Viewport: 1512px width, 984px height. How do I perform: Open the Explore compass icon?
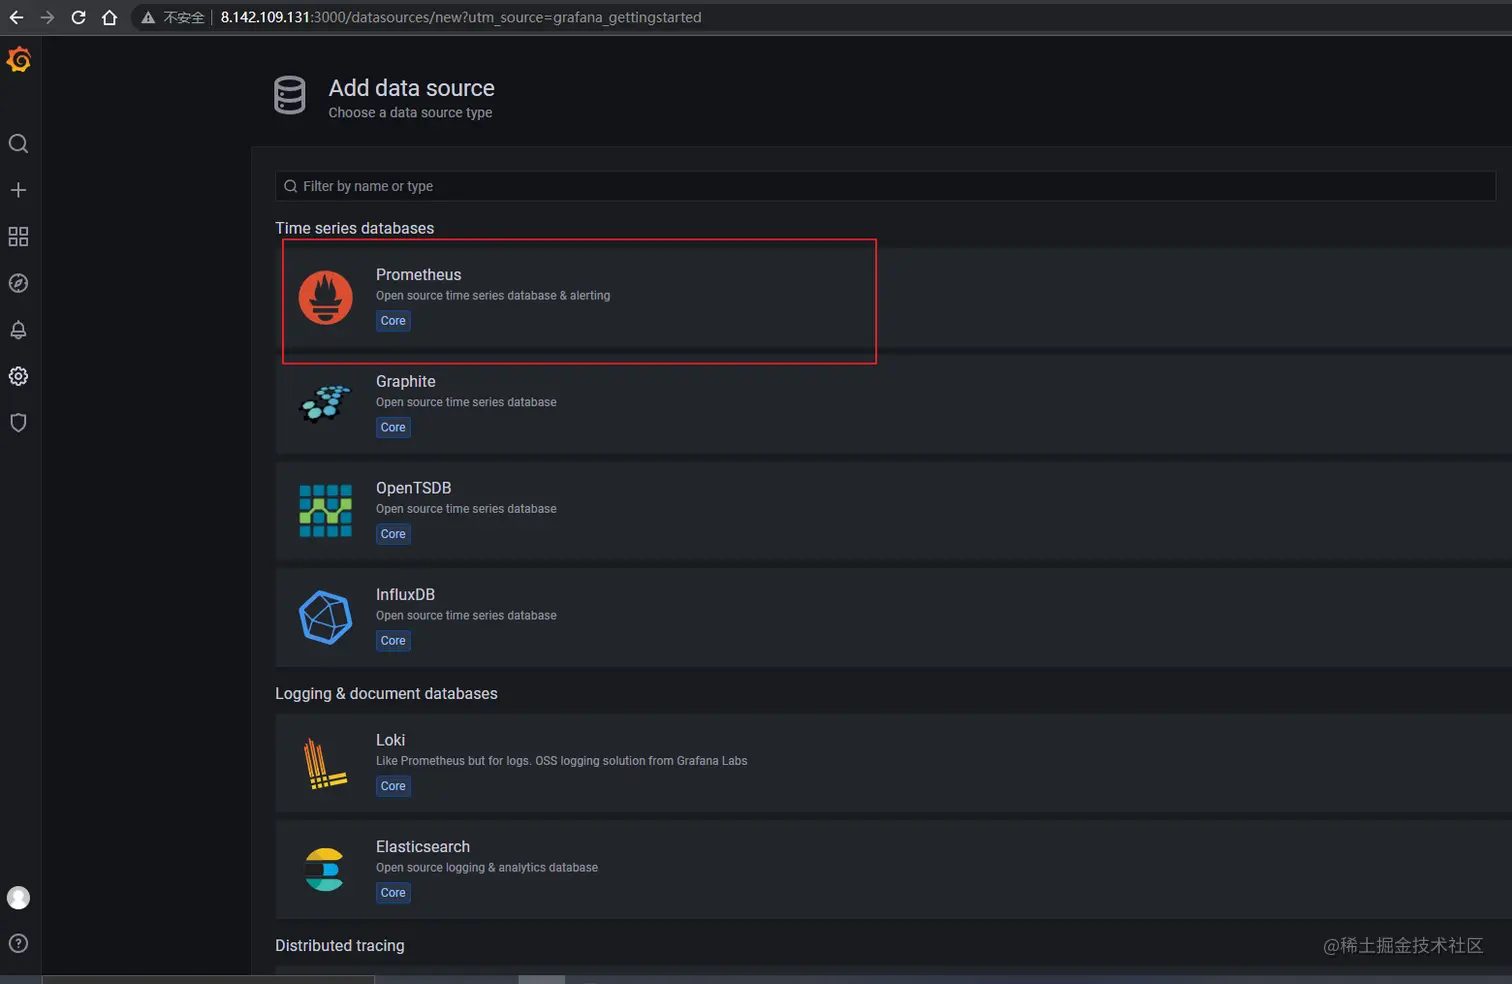[18, 283]
